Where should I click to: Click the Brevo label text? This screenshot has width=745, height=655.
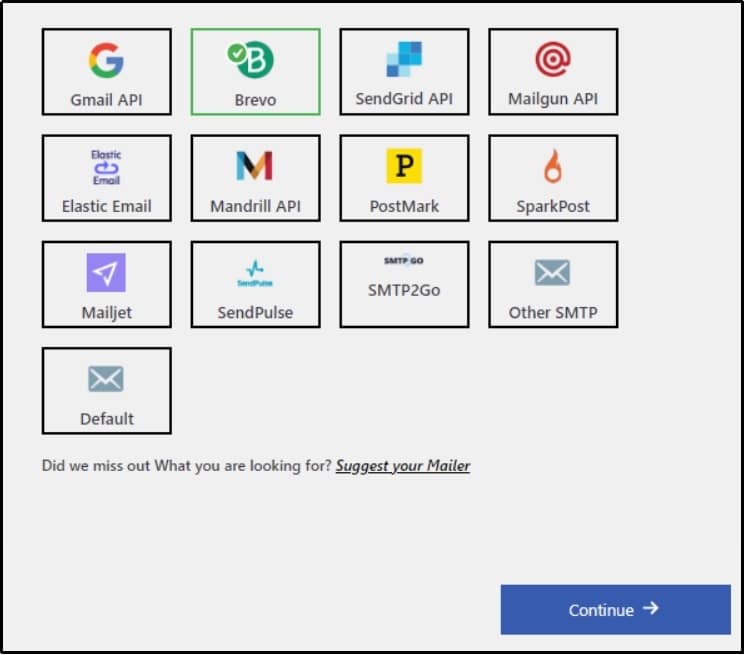[x=255, y=100]
